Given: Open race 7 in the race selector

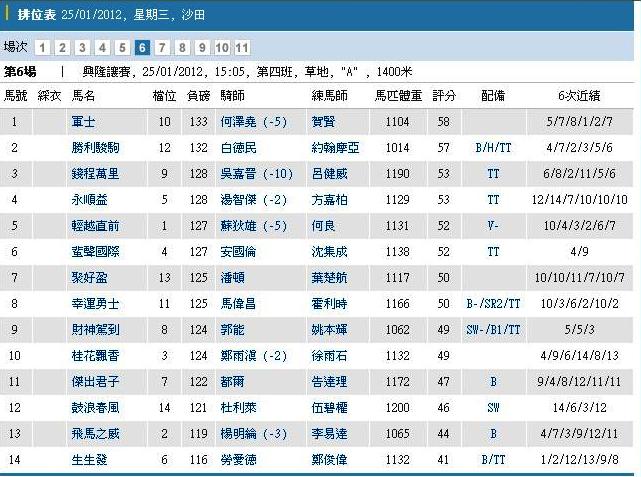Looking at the screenshot, I should [162, 47].
